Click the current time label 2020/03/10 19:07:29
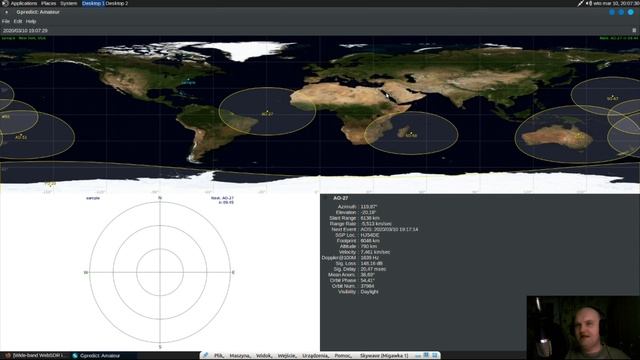Screen dimensions: 640x360 tap(25, 31)
